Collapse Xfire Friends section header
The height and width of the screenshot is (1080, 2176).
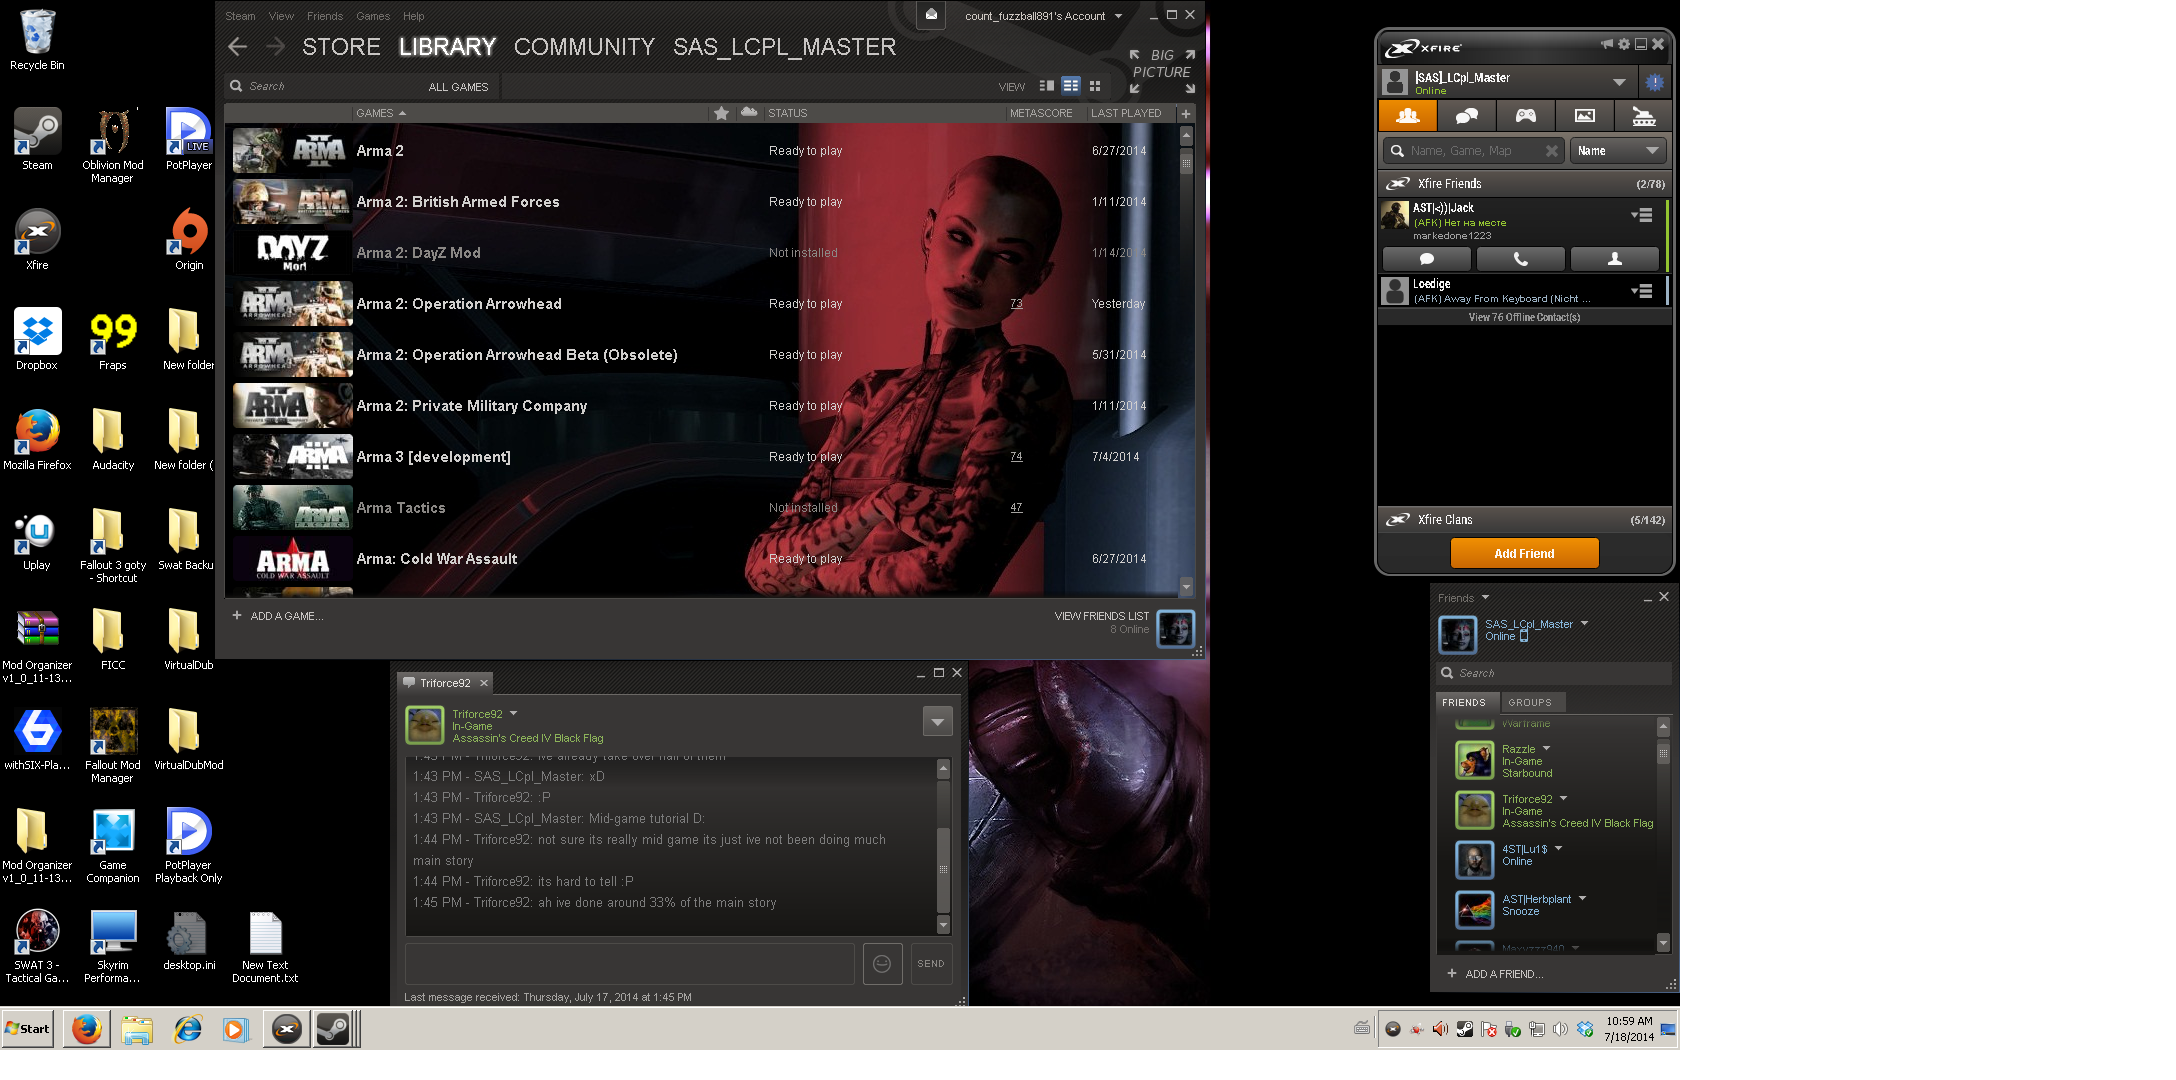(1524, 184)
